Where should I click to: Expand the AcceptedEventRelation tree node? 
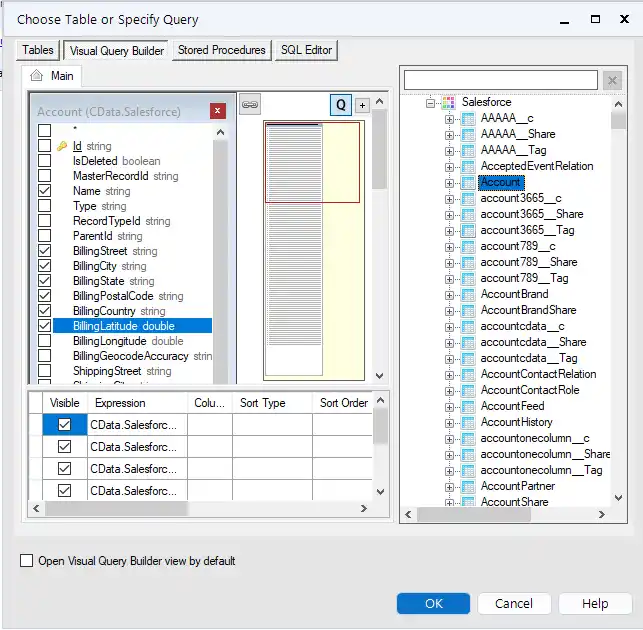[449, 166]
